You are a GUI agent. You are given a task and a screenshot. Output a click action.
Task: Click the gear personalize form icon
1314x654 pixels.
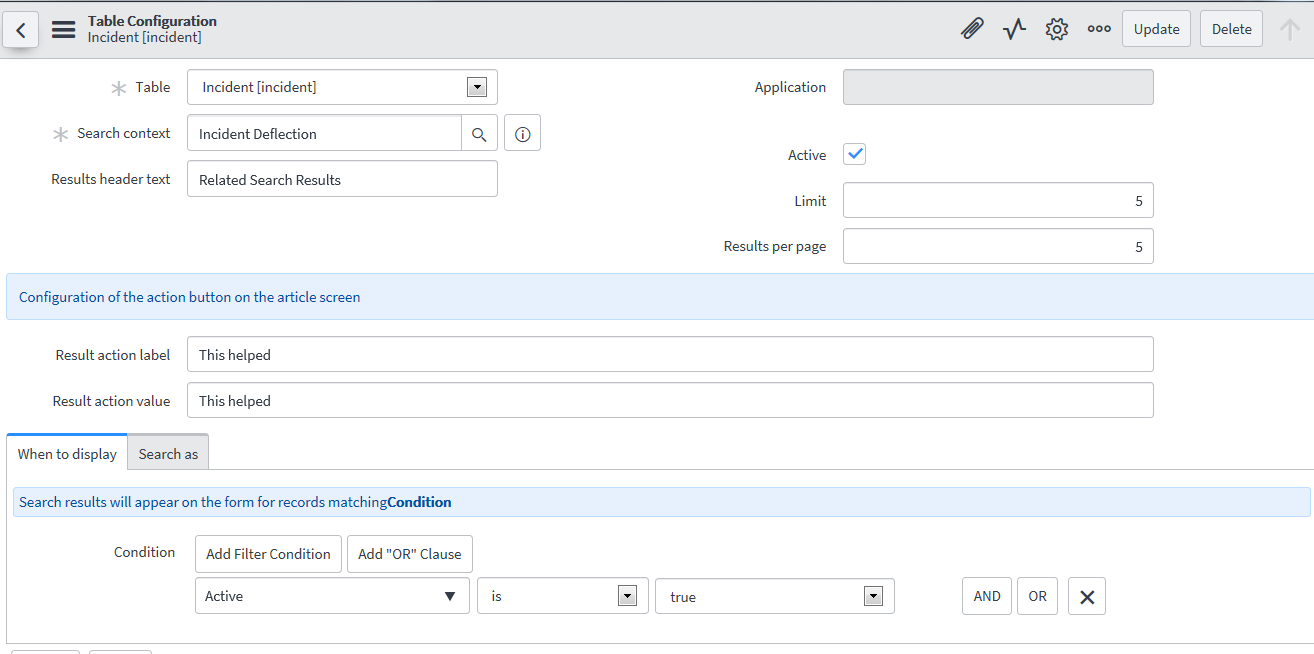click(1056, 29)
